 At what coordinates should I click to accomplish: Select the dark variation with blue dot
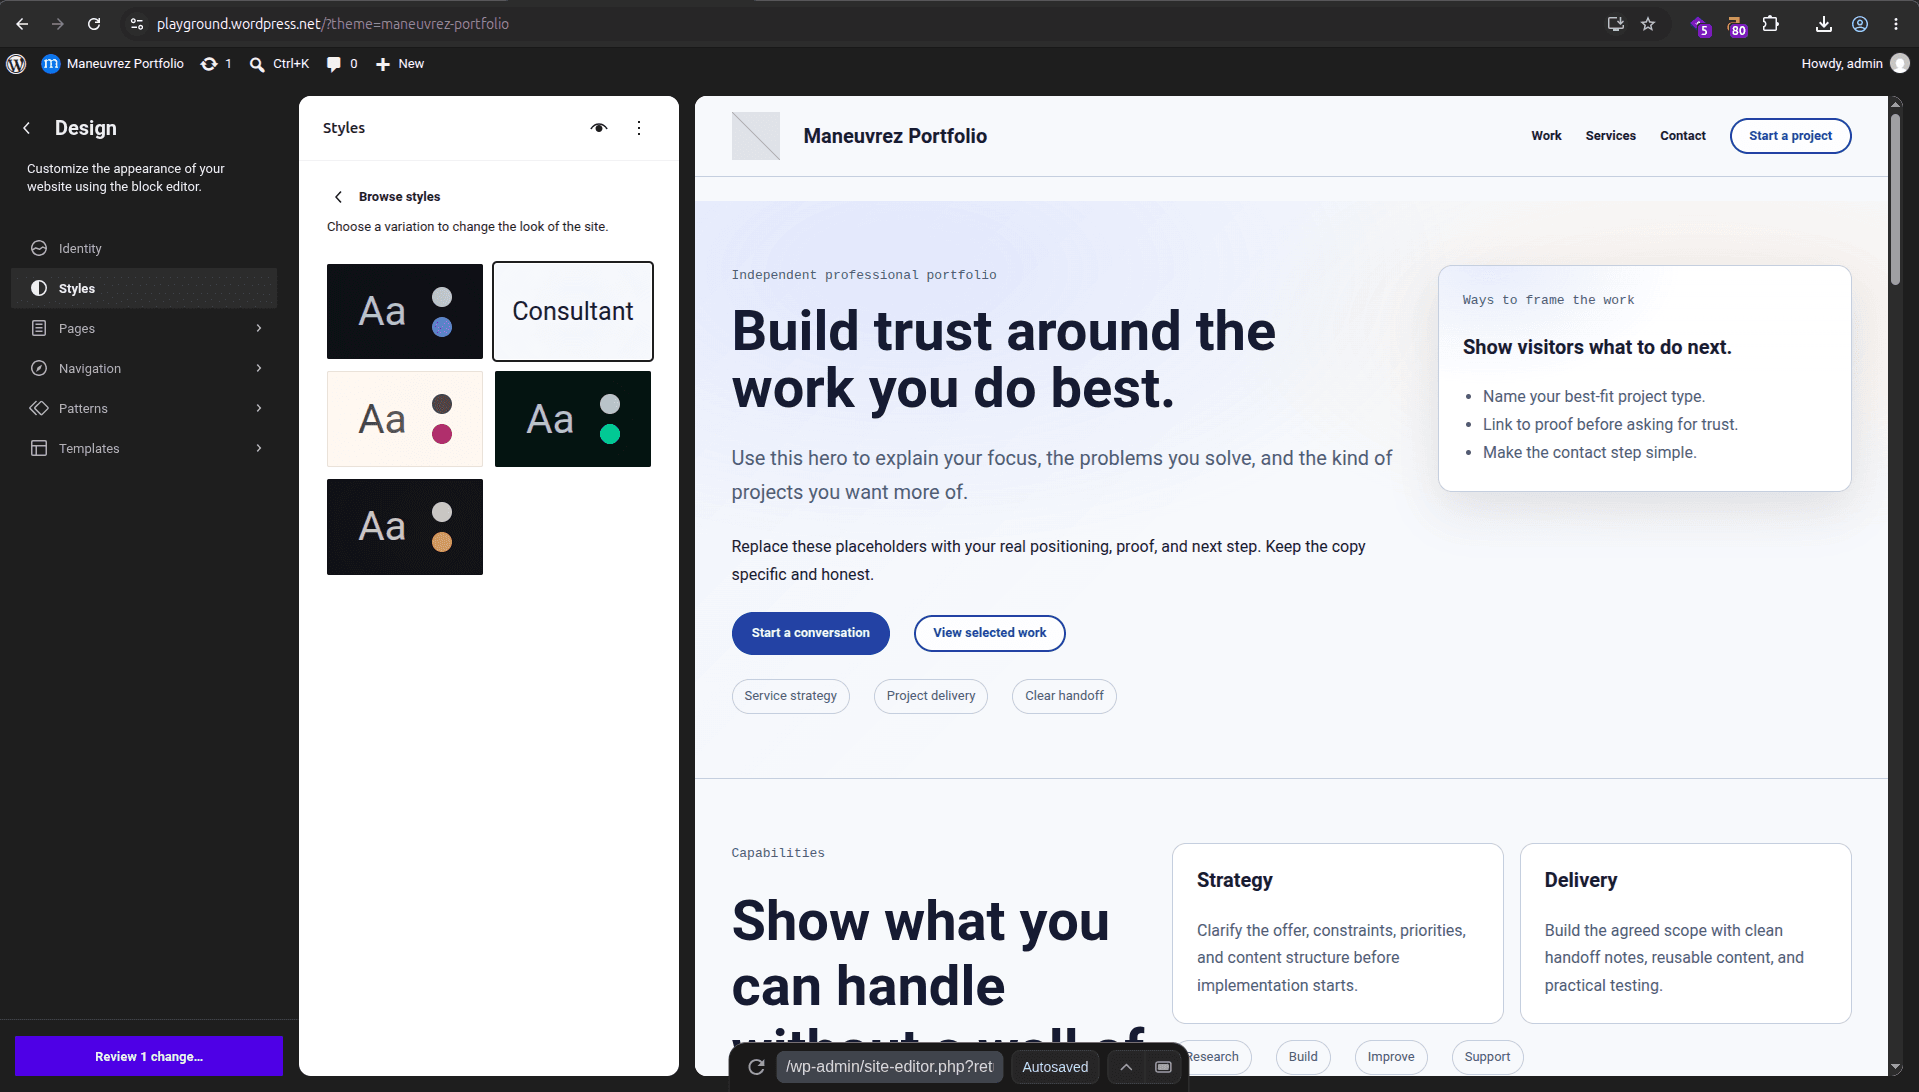tap(405, 311)
